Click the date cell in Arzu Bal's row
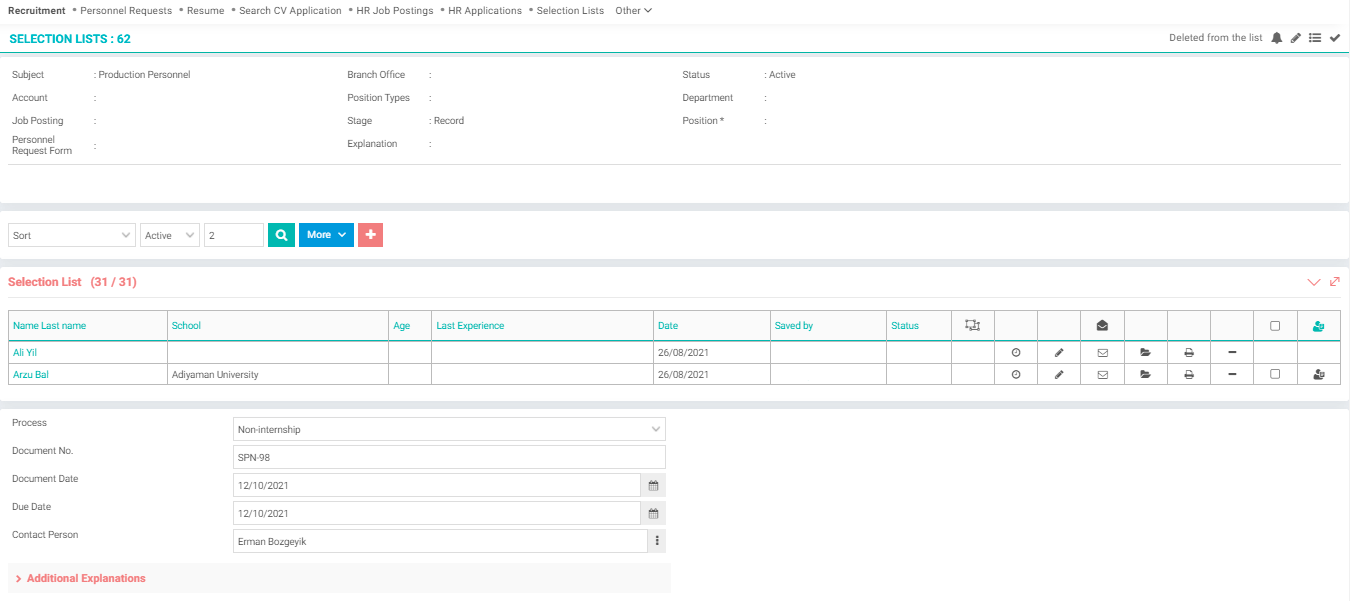 (x=712, y=374)
